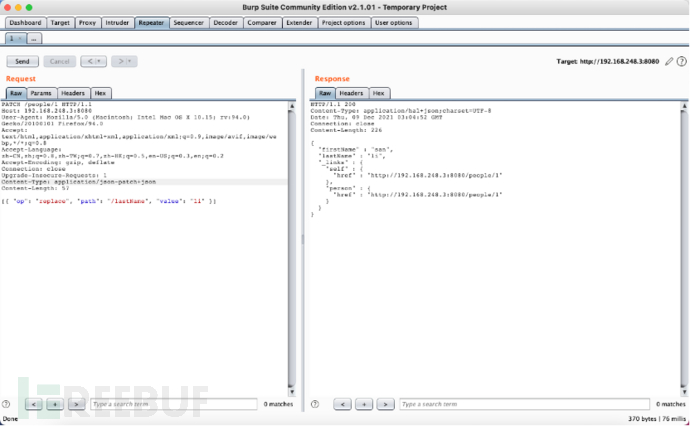
Task: Click the request pane scroll up arrow
Action: click(292, 106)
